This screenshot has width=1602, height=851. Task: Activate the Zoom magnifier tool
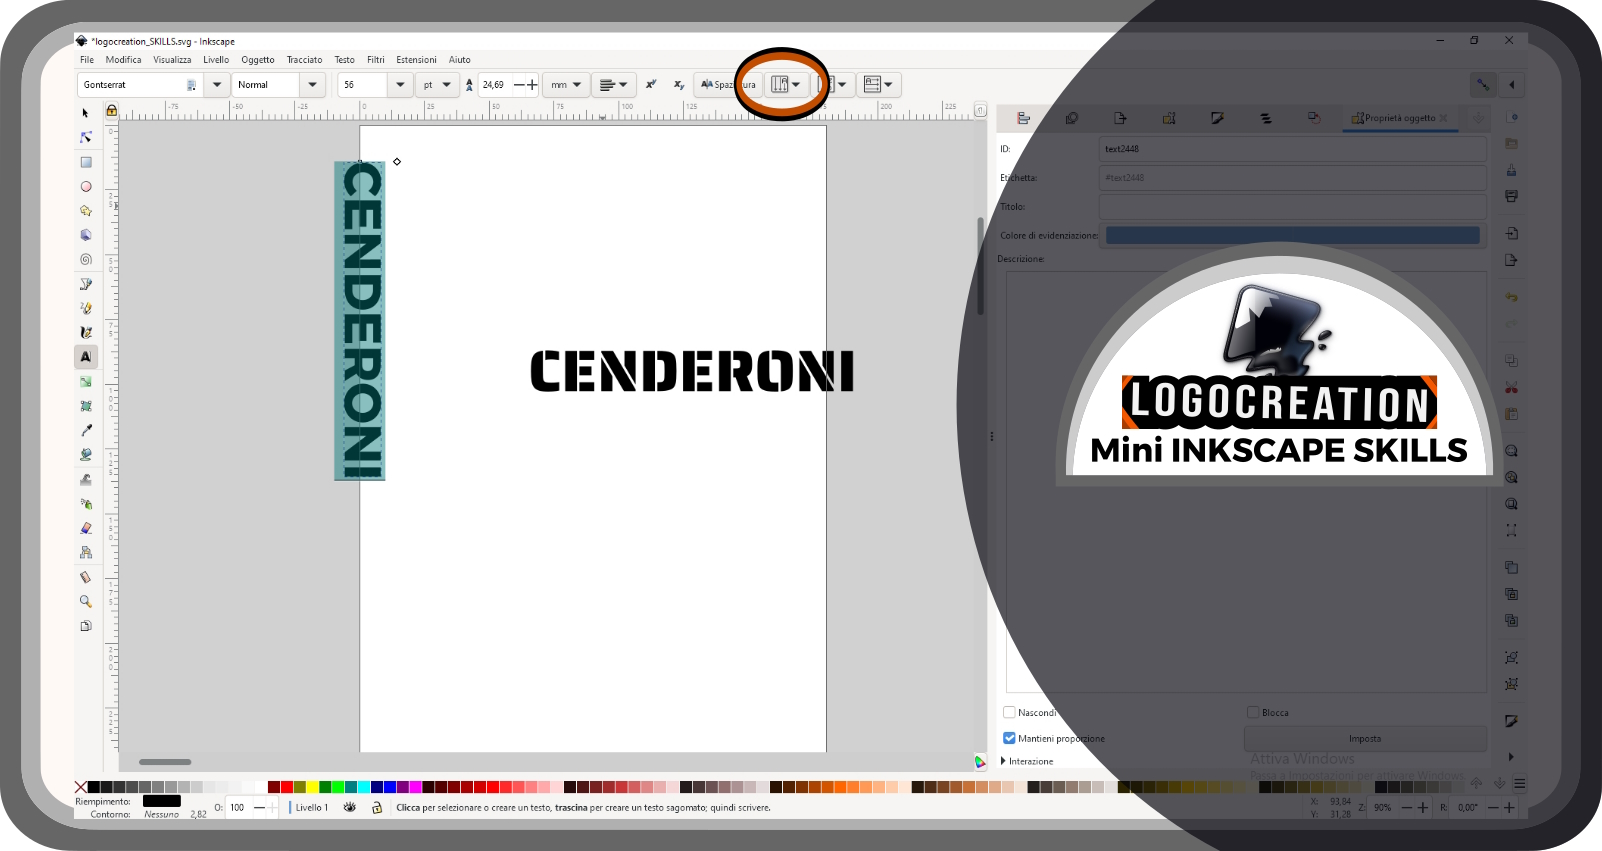click(86, 601)
